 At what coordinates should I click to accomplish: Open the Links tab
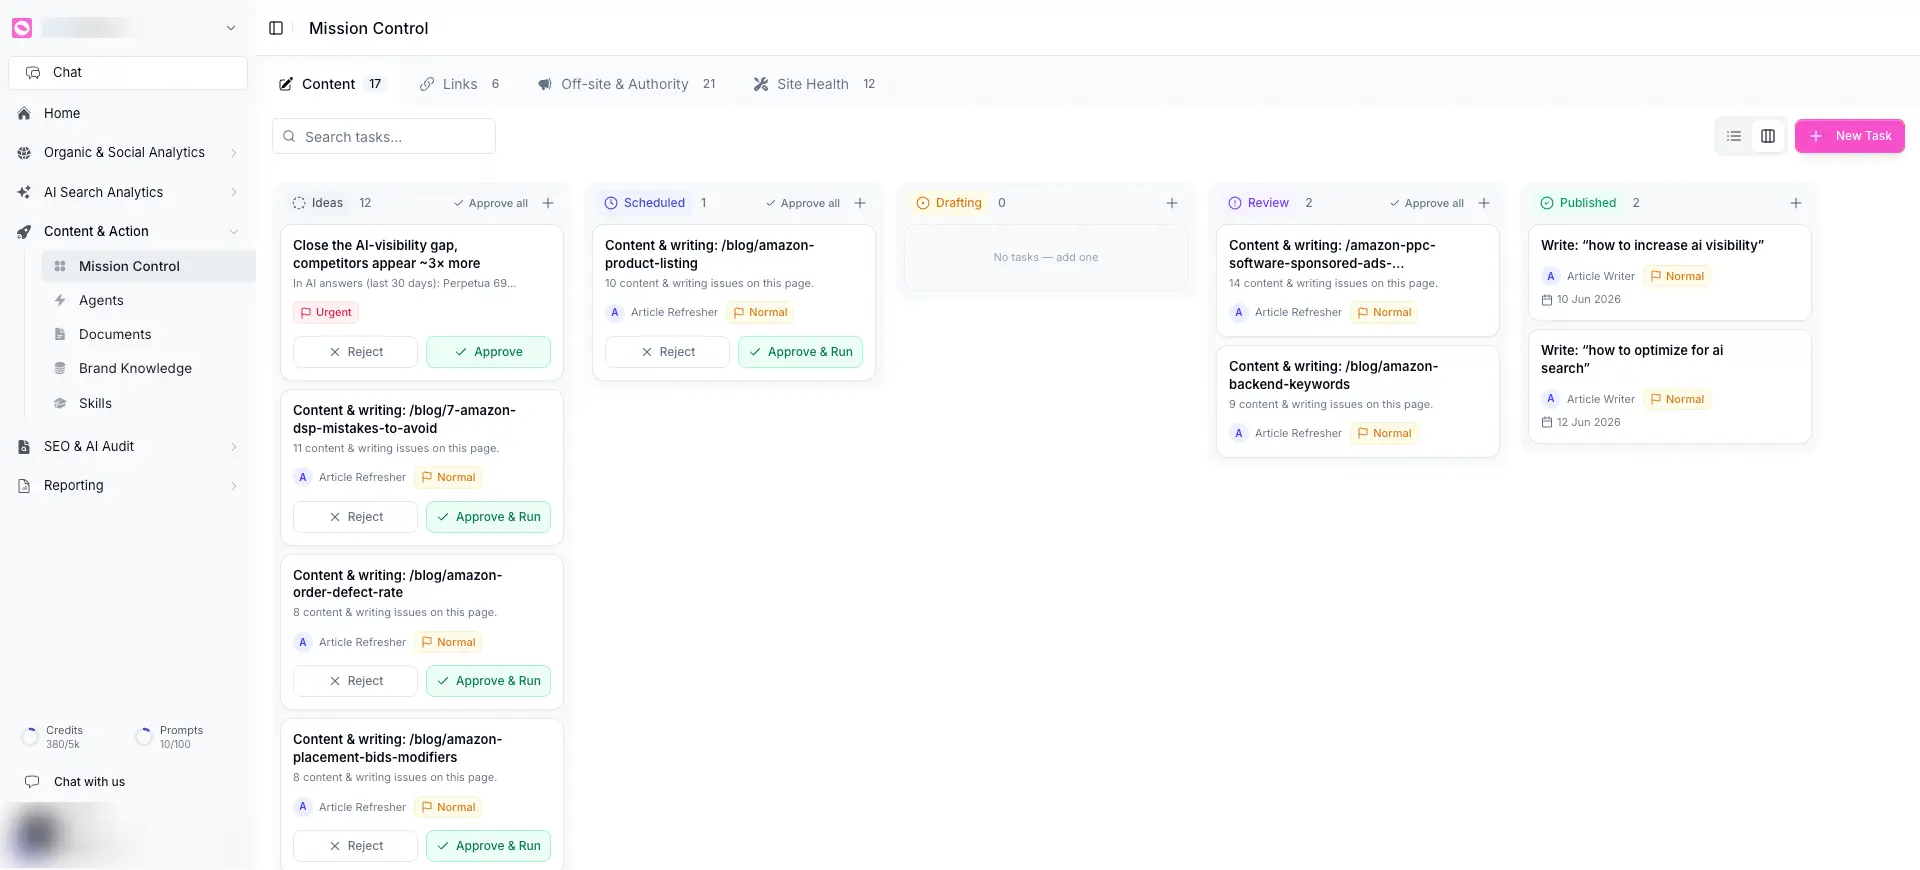[460, 84]
